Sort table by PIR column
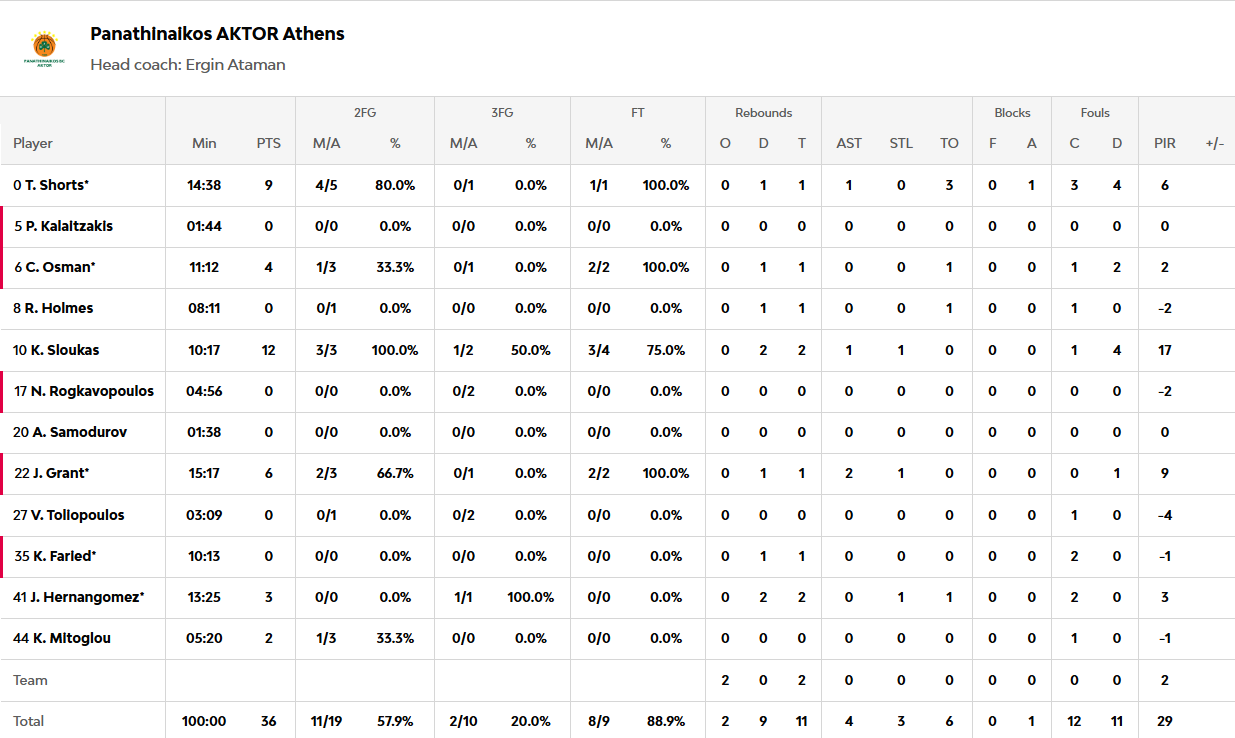 click(1164, 143)
